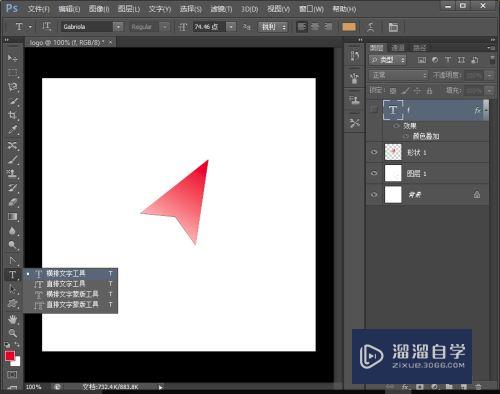Select the Path Selection arrow tool
This screenshot has width=500, height=394.
(12, 289)
